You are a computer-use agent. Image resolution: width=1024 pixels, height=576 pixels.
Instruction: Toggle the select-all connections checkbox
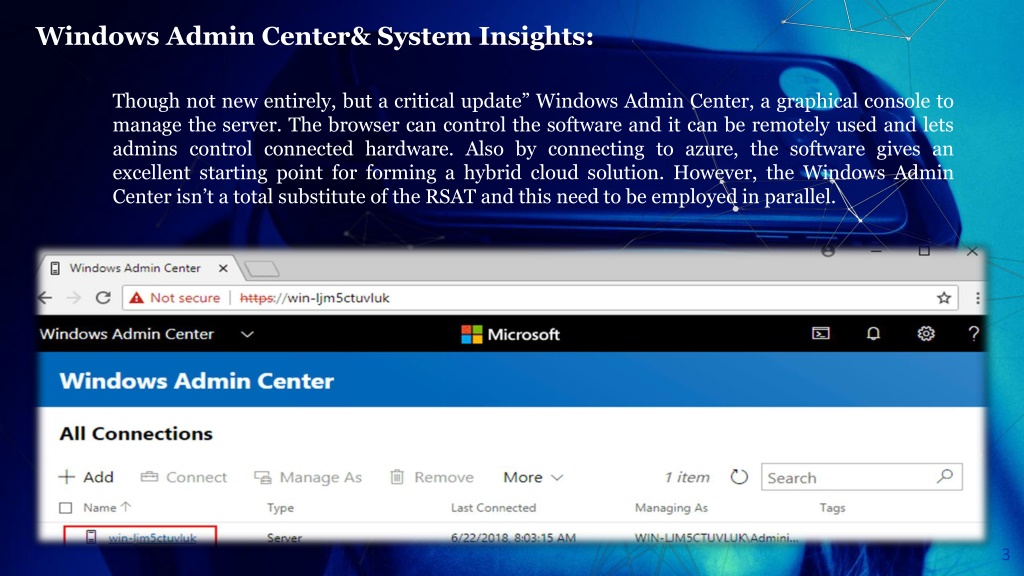[65, 507]
